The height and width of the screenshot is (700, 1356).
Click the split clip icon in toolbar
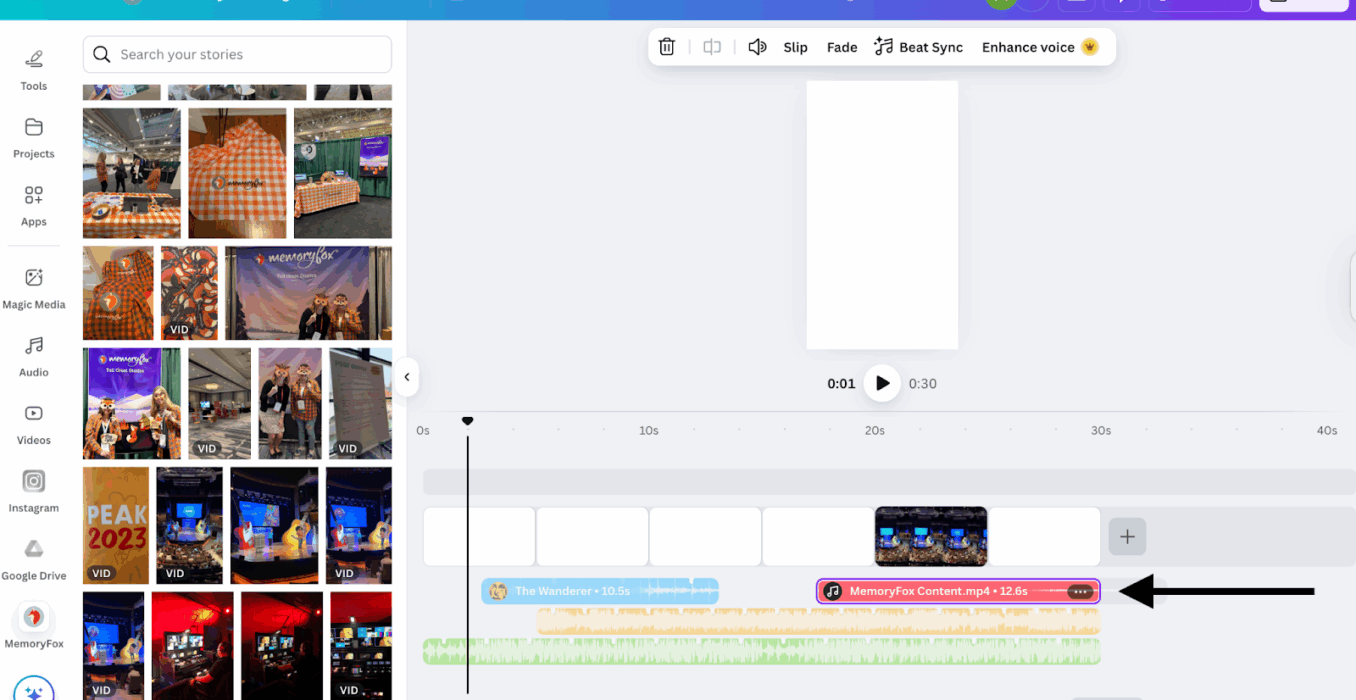tap(712, 47)
